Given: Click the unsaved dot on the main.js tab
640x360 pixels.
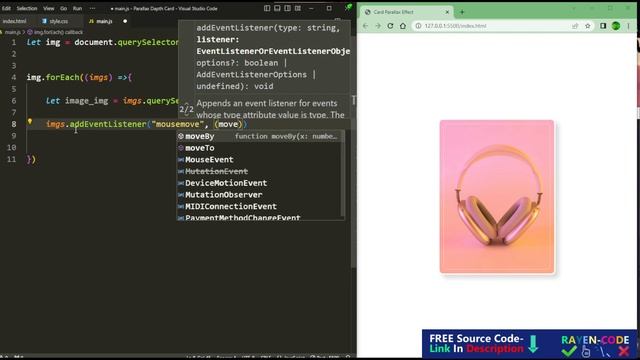Looking at the screenshot, I should click(x=125, y=21).
